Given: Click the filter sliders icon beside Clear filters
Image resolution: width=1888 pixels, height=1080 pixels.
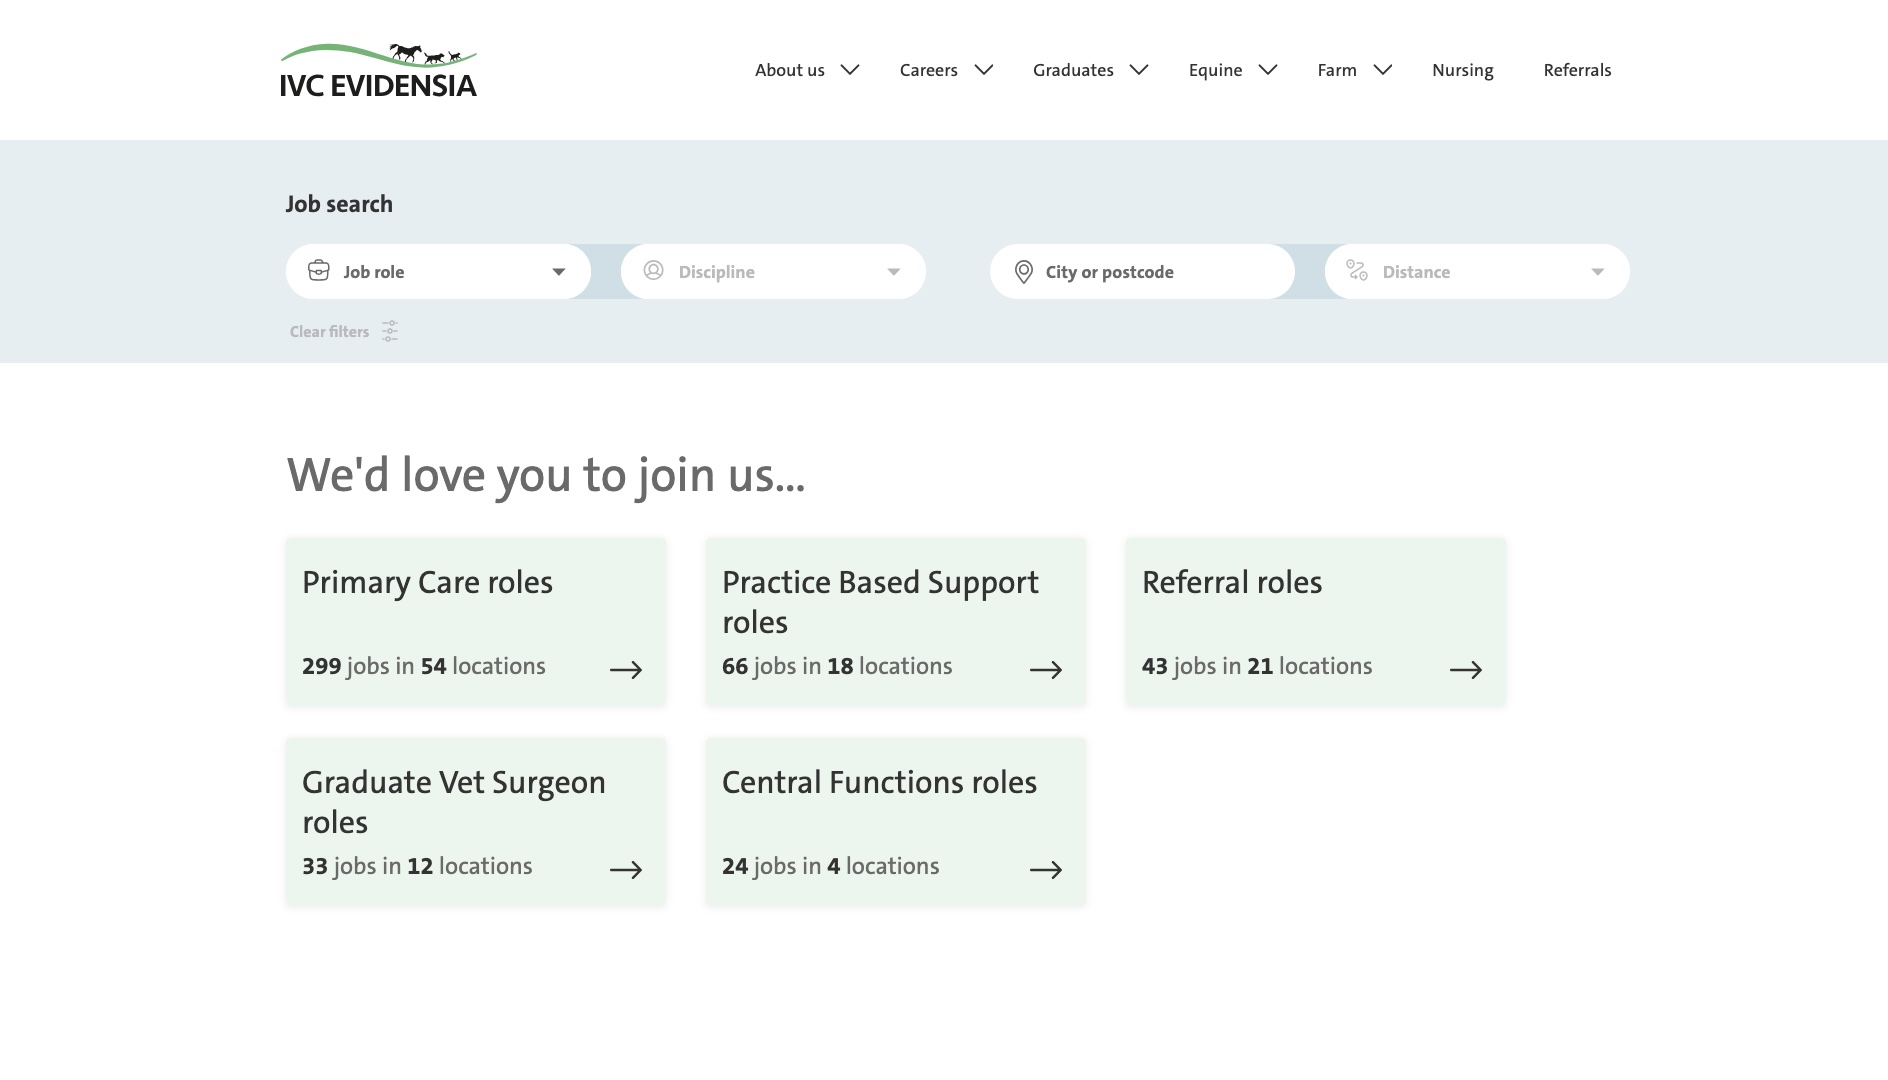Looking at the screenshot, I should pos(390,331).
